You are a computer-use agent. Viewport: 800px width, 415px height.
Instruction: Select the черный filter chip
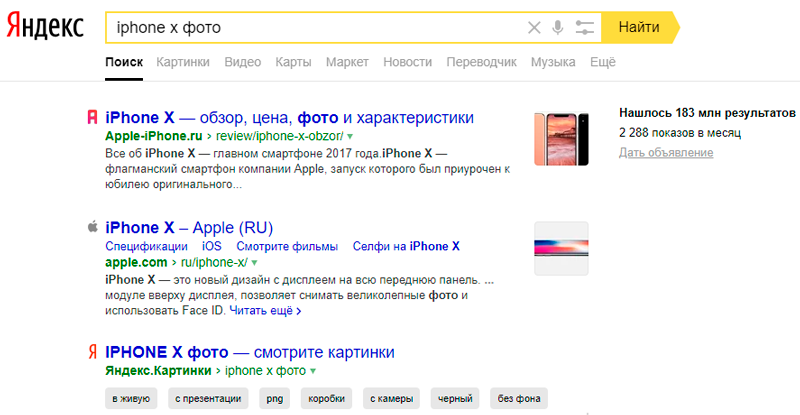pos(455,399)
